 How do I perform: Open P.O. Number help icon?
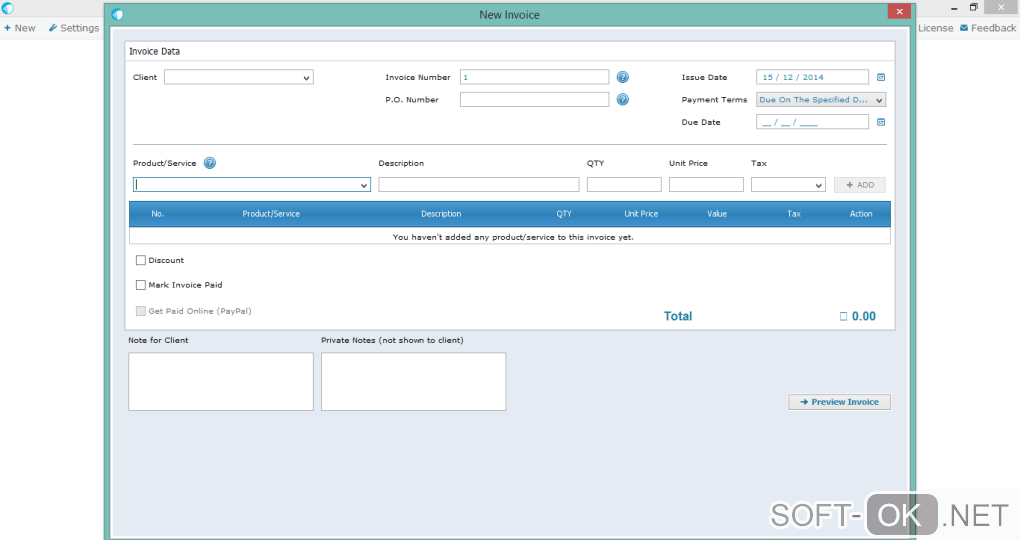[x=623, y=100]
